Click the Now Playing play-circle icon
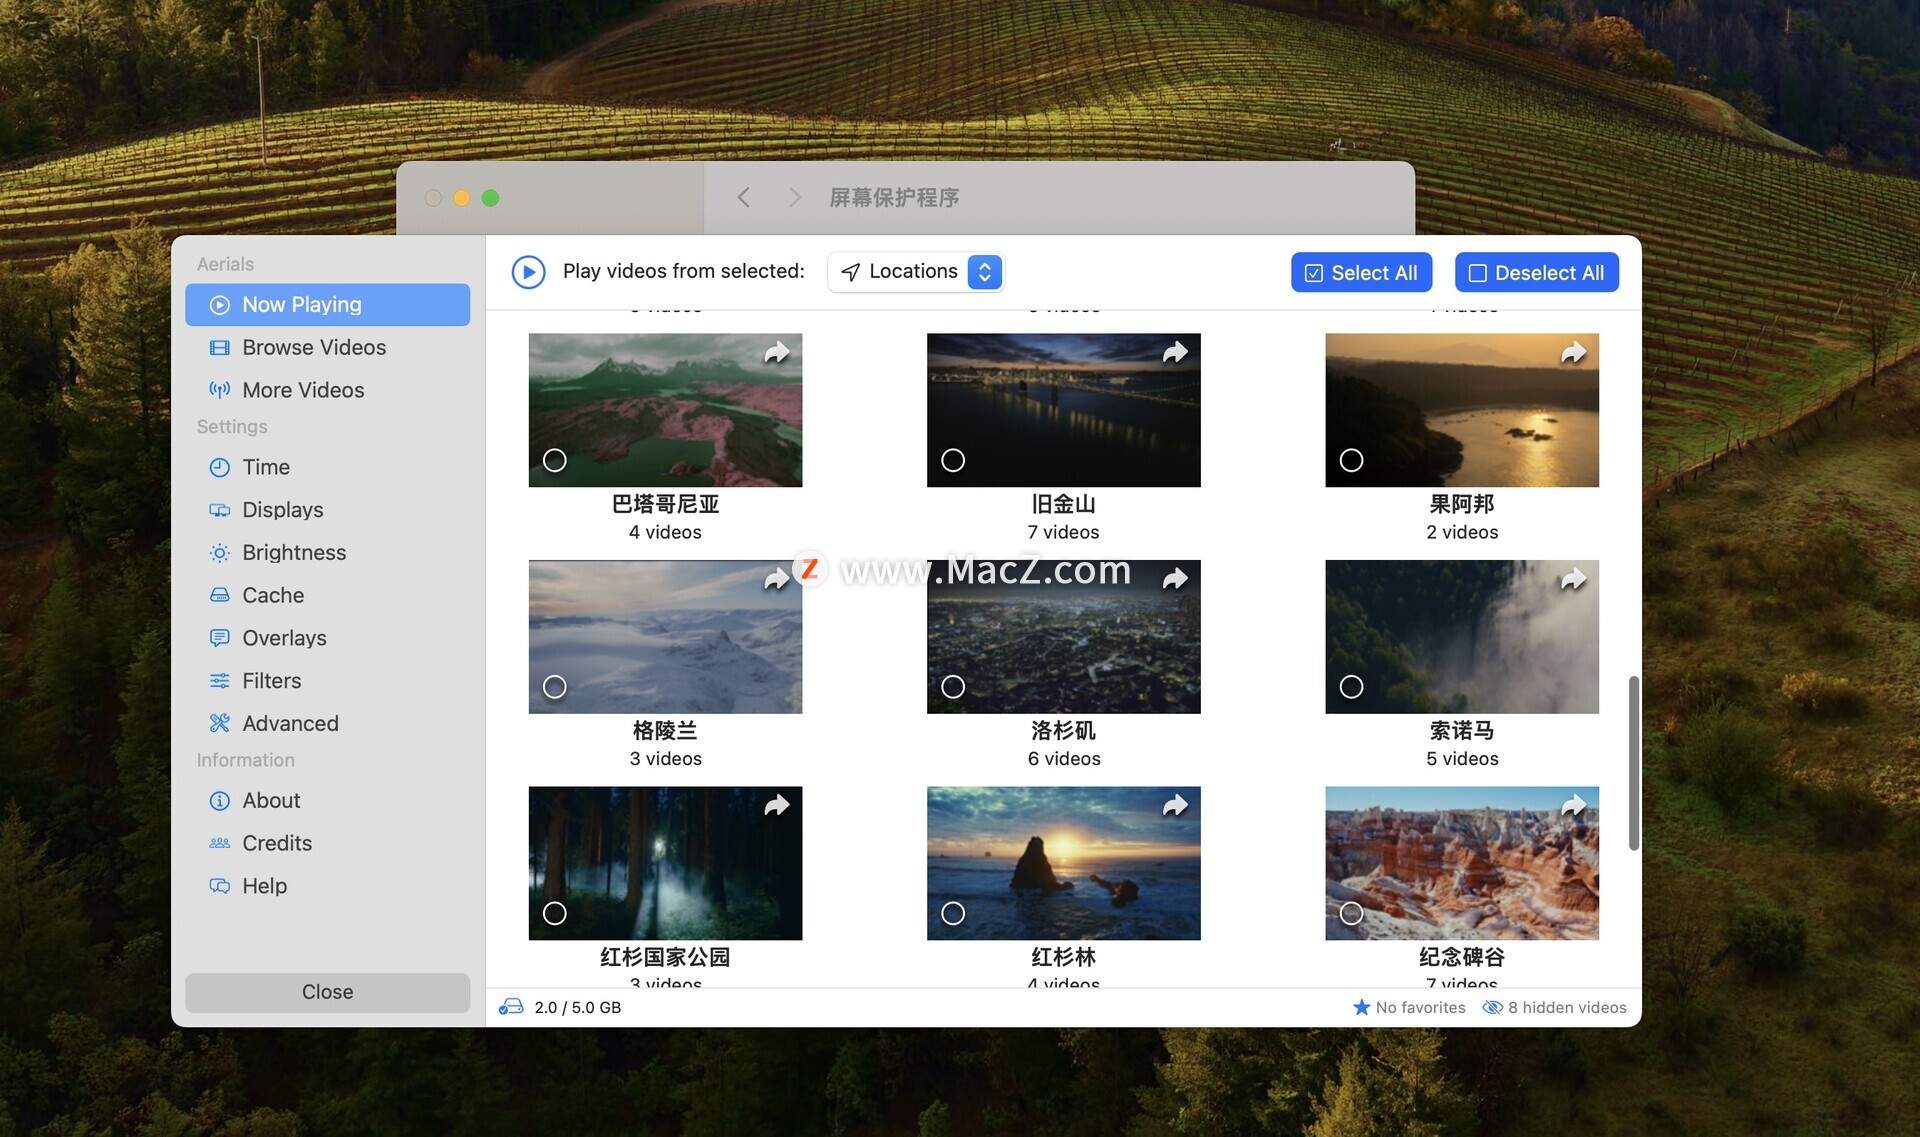The width and height of the screenshot is (1920, 1137). pos(219,305)
